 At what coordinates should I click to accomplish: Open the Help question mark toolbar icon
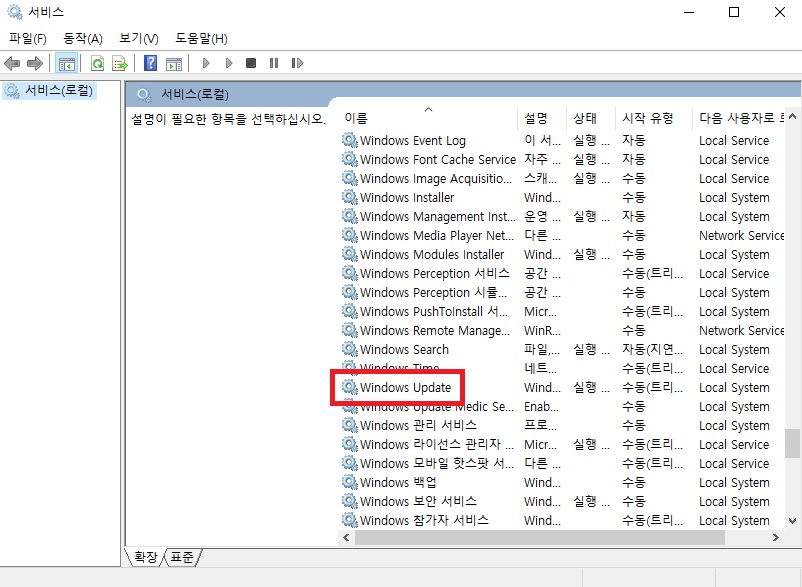(150, 63)
